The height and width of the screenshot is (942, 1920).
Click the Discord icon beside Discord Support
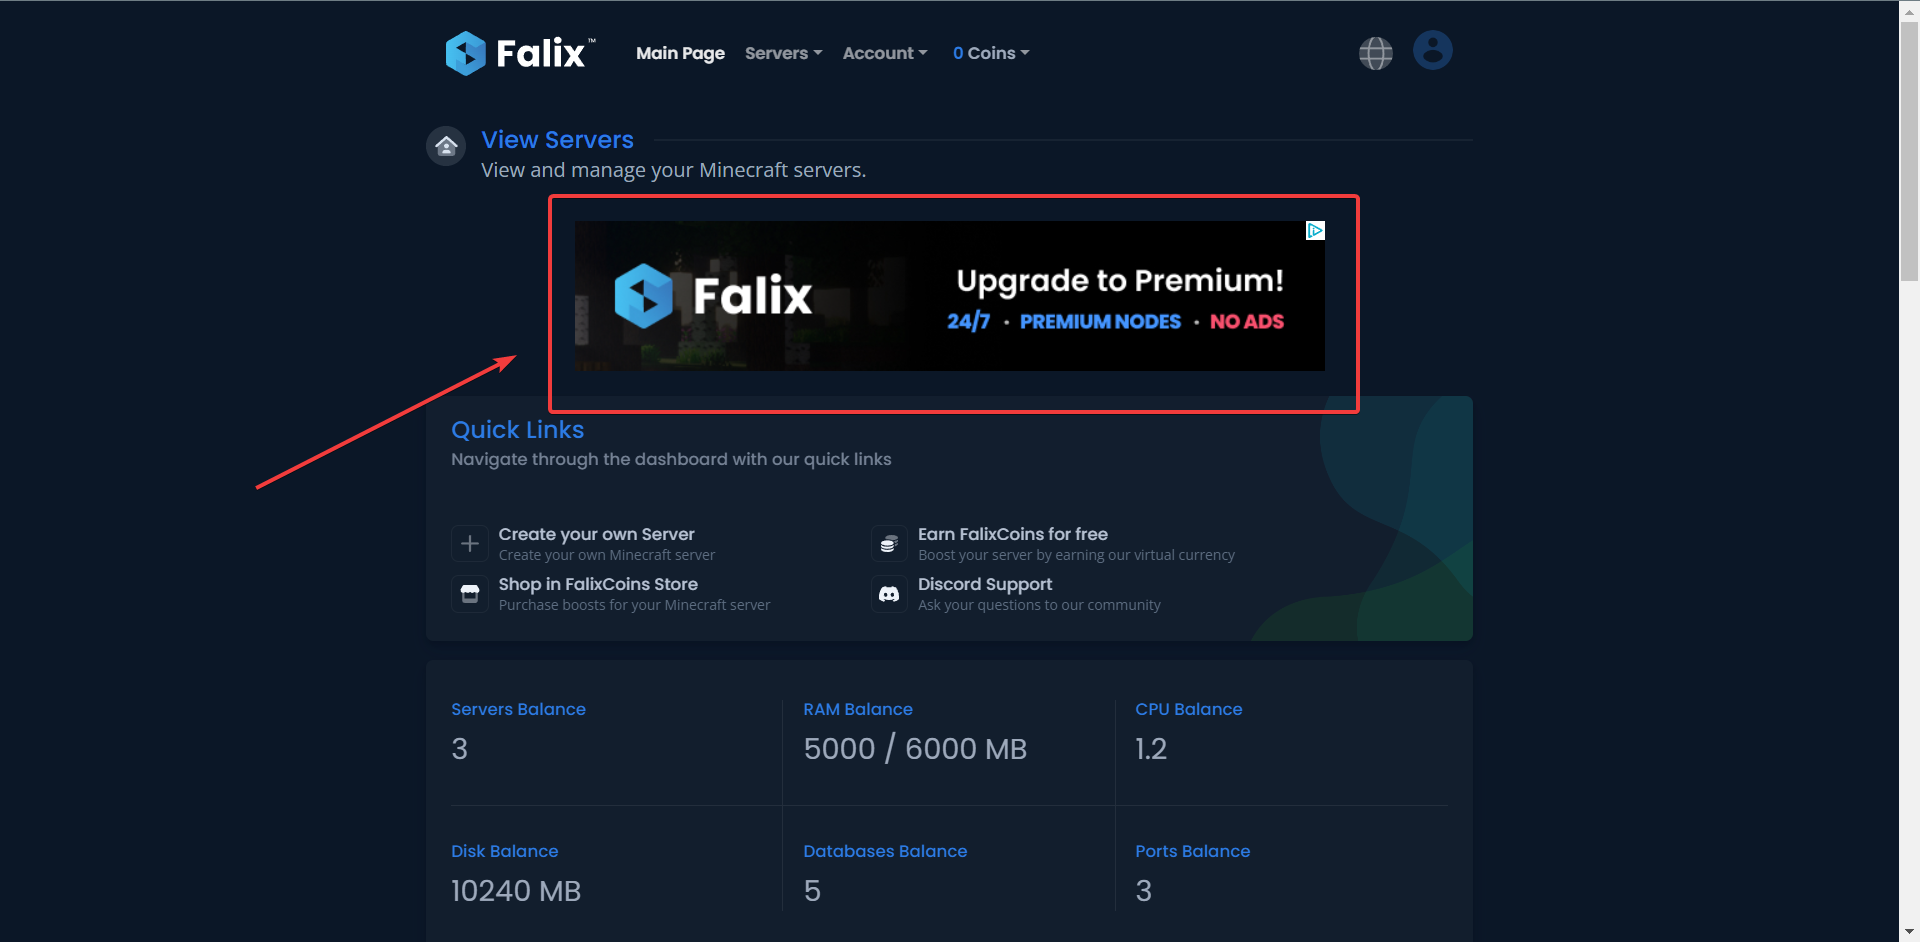888,593
